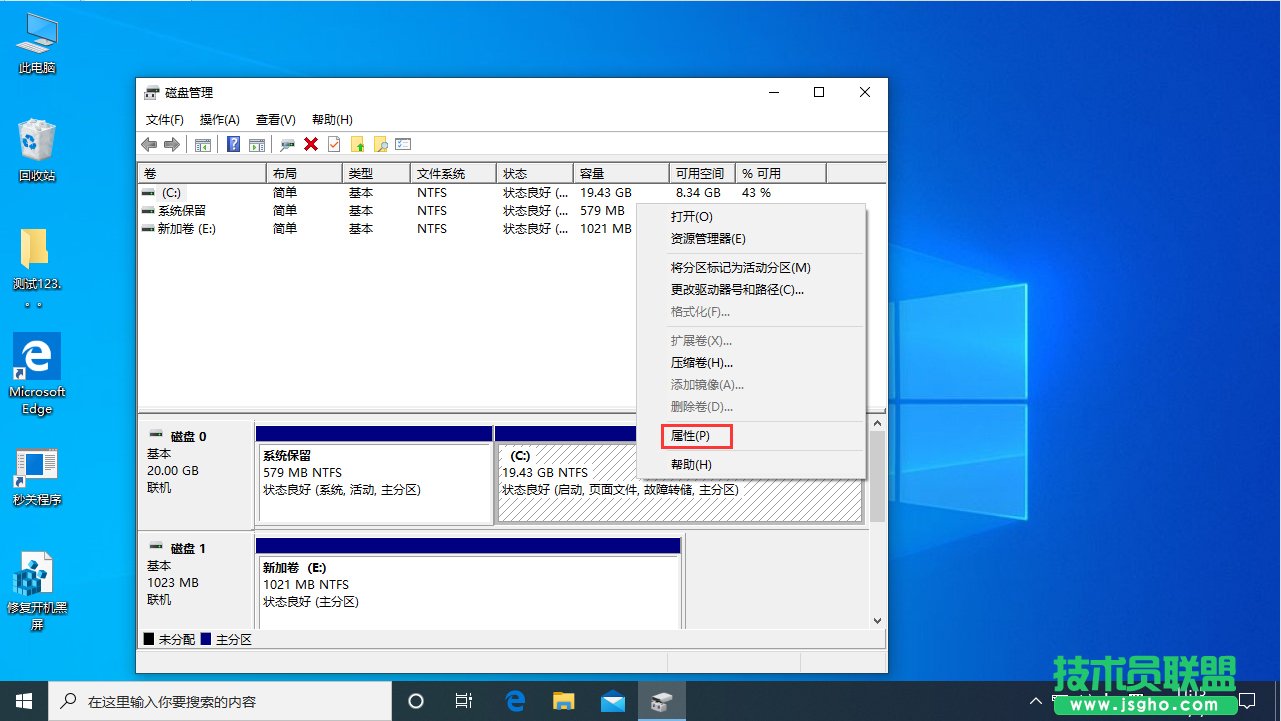Click the Windows Start button
1281x721 pixels.
pyautogui.click(x=24, y=702)
